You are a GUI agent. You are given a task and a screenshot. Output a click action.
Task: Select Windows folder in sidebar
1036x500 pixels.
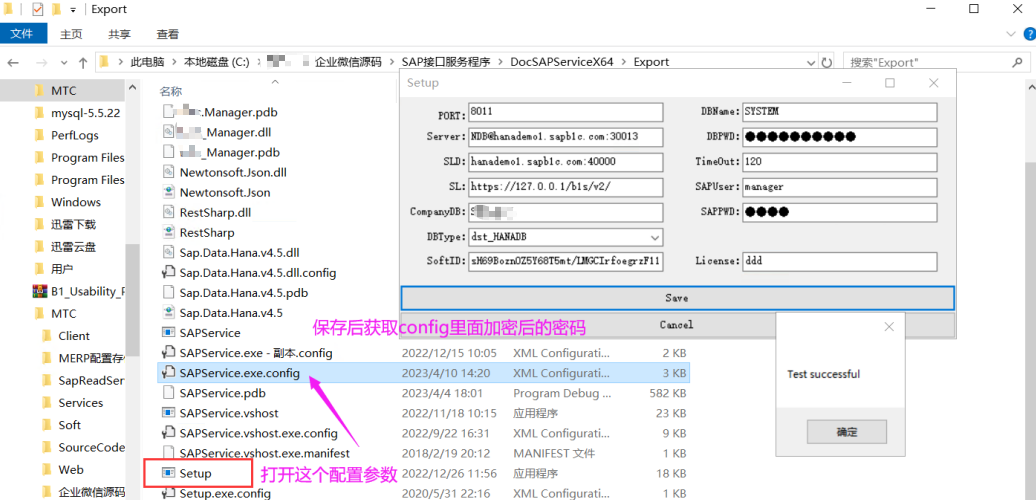(78, 202)
